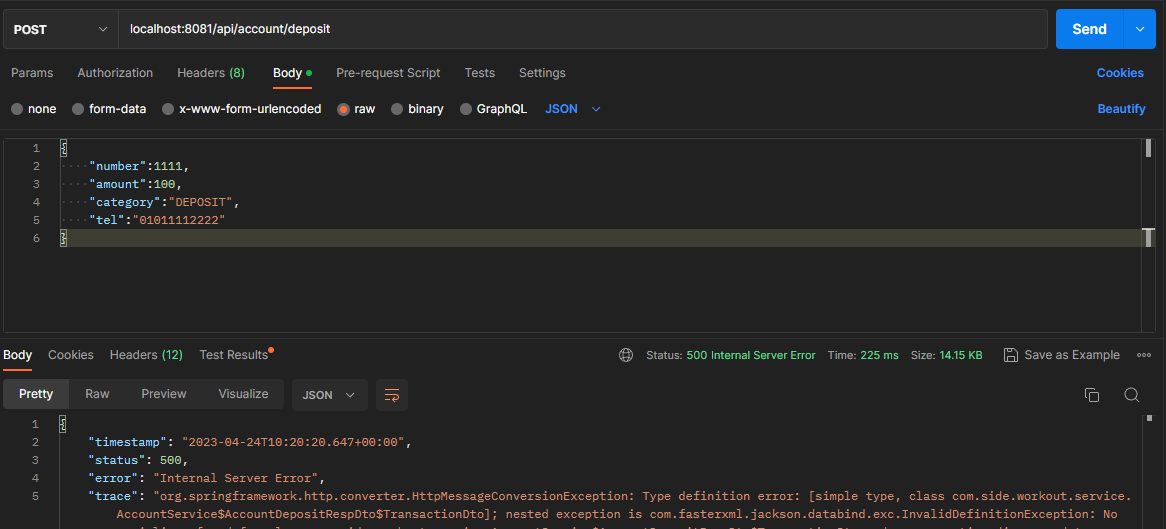Image resolution: width=1166 pixels, height=529 pixels.
Task: Expand the Send button arrow dropdown
Action: [1140, 29]
